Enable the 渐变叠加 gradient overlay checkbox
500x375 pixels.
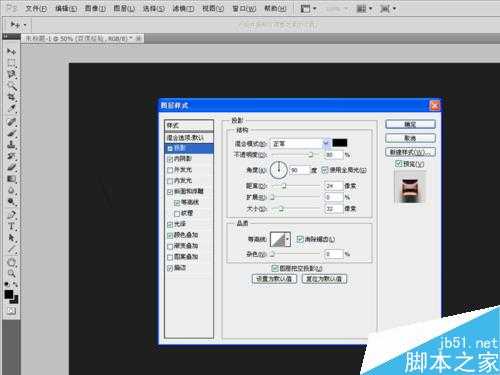(170, 247)
